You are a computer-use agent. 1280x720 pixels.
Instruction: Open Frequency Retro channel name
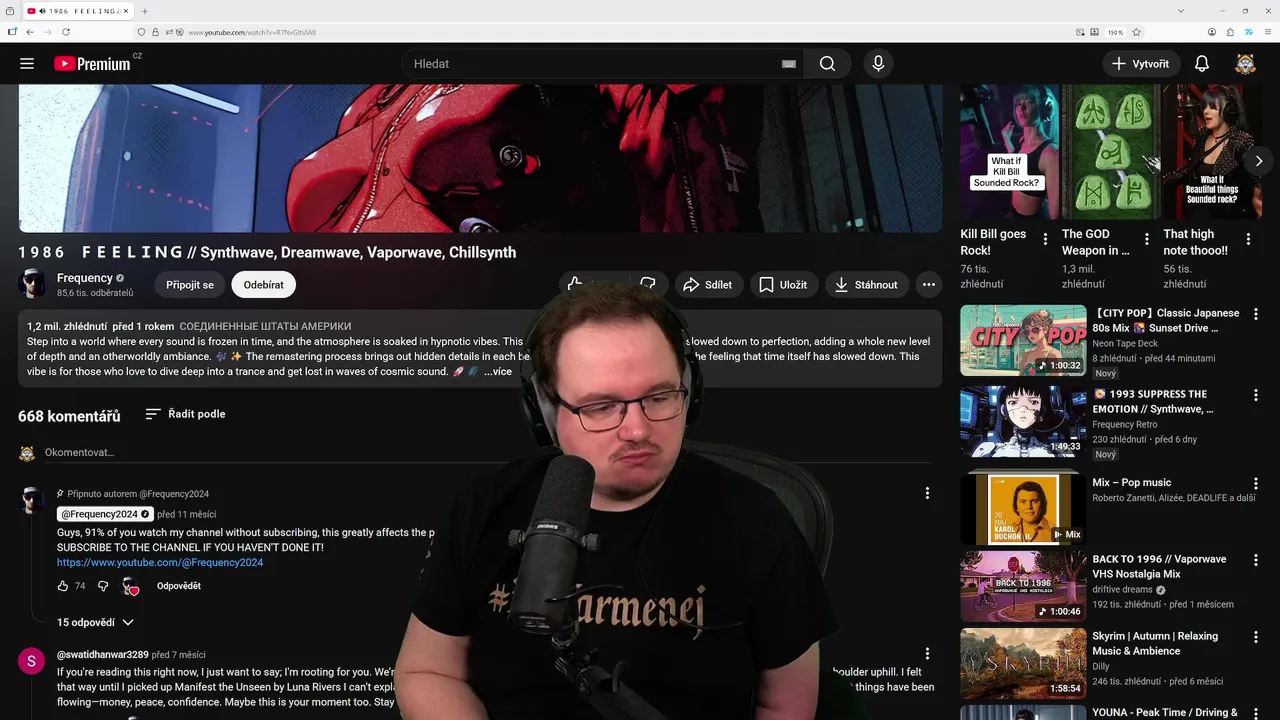tap(1127, 424)
